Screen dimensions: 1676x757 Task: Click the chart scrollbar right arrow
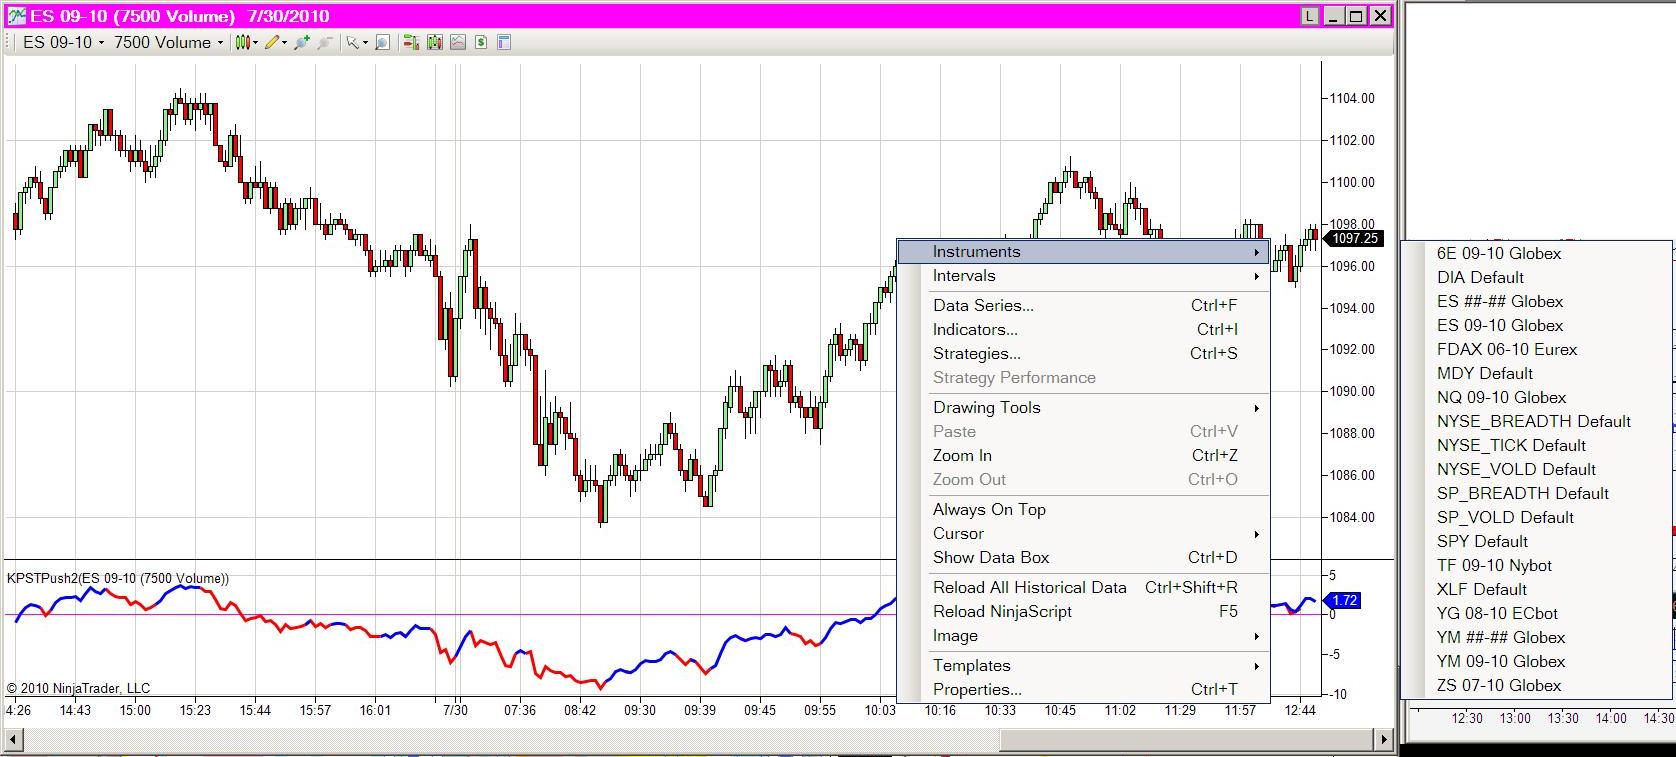pyautogui.click(x=1384, y=739)
